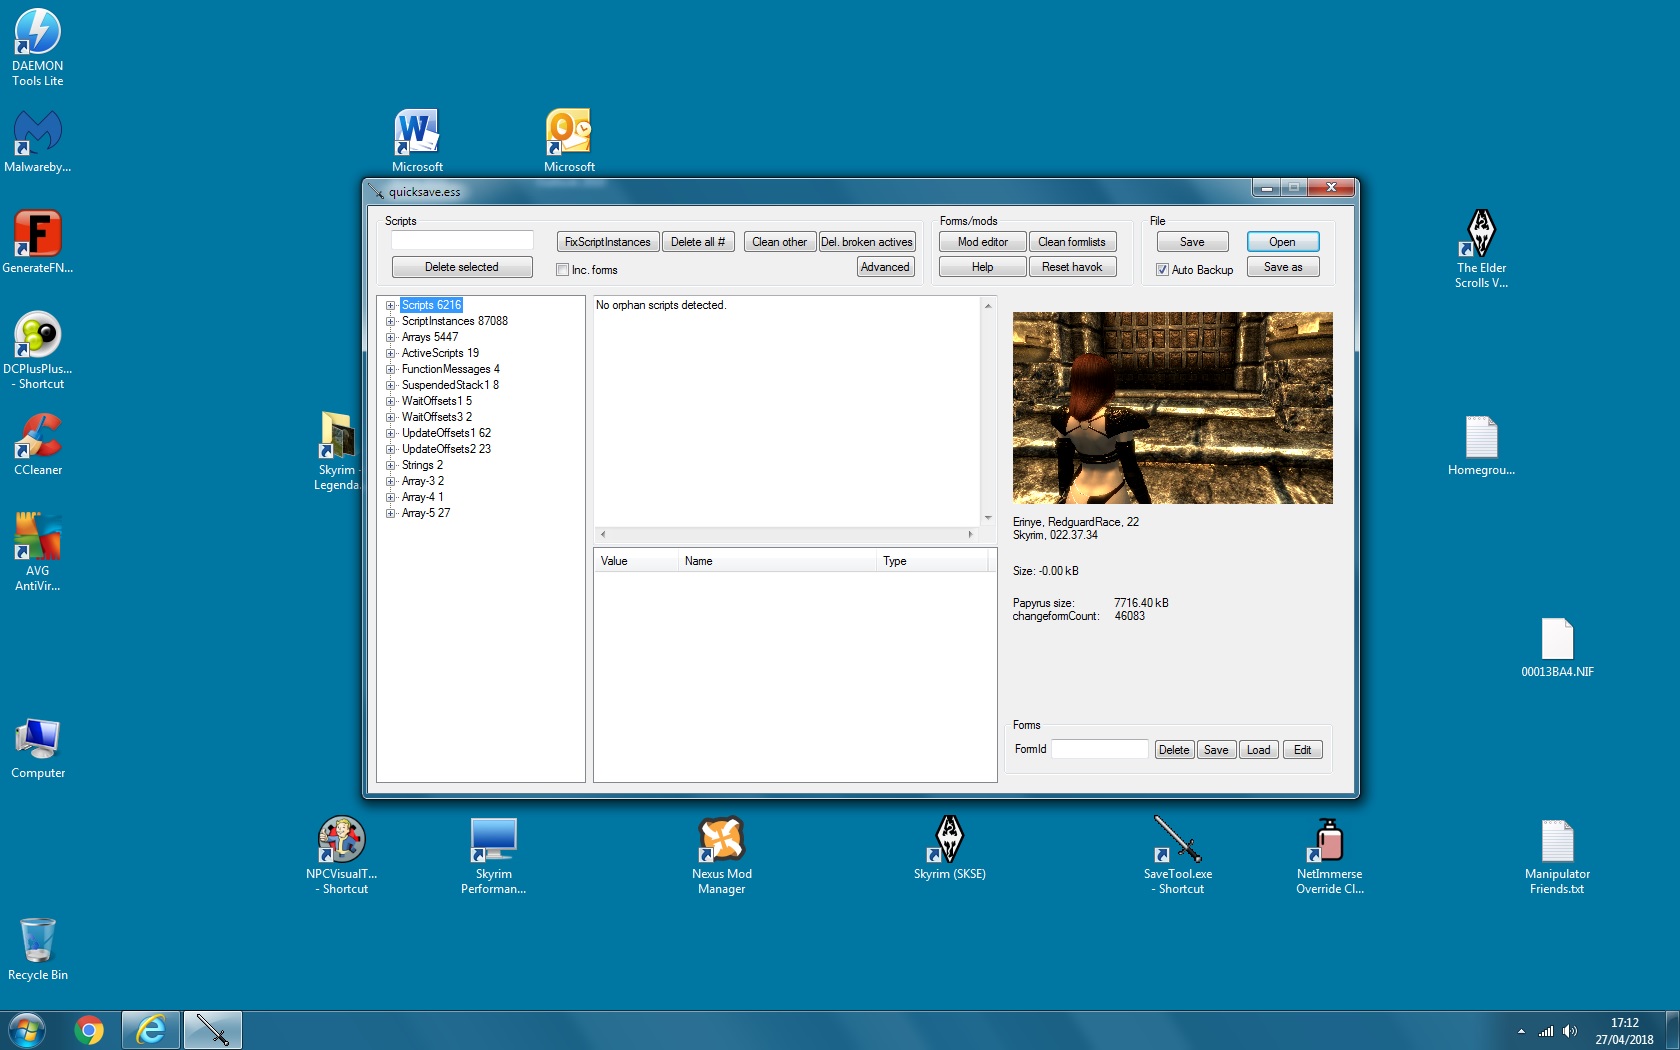
Task: Open NetImmerse Override Cleaner
Action: pos(1330,845)
